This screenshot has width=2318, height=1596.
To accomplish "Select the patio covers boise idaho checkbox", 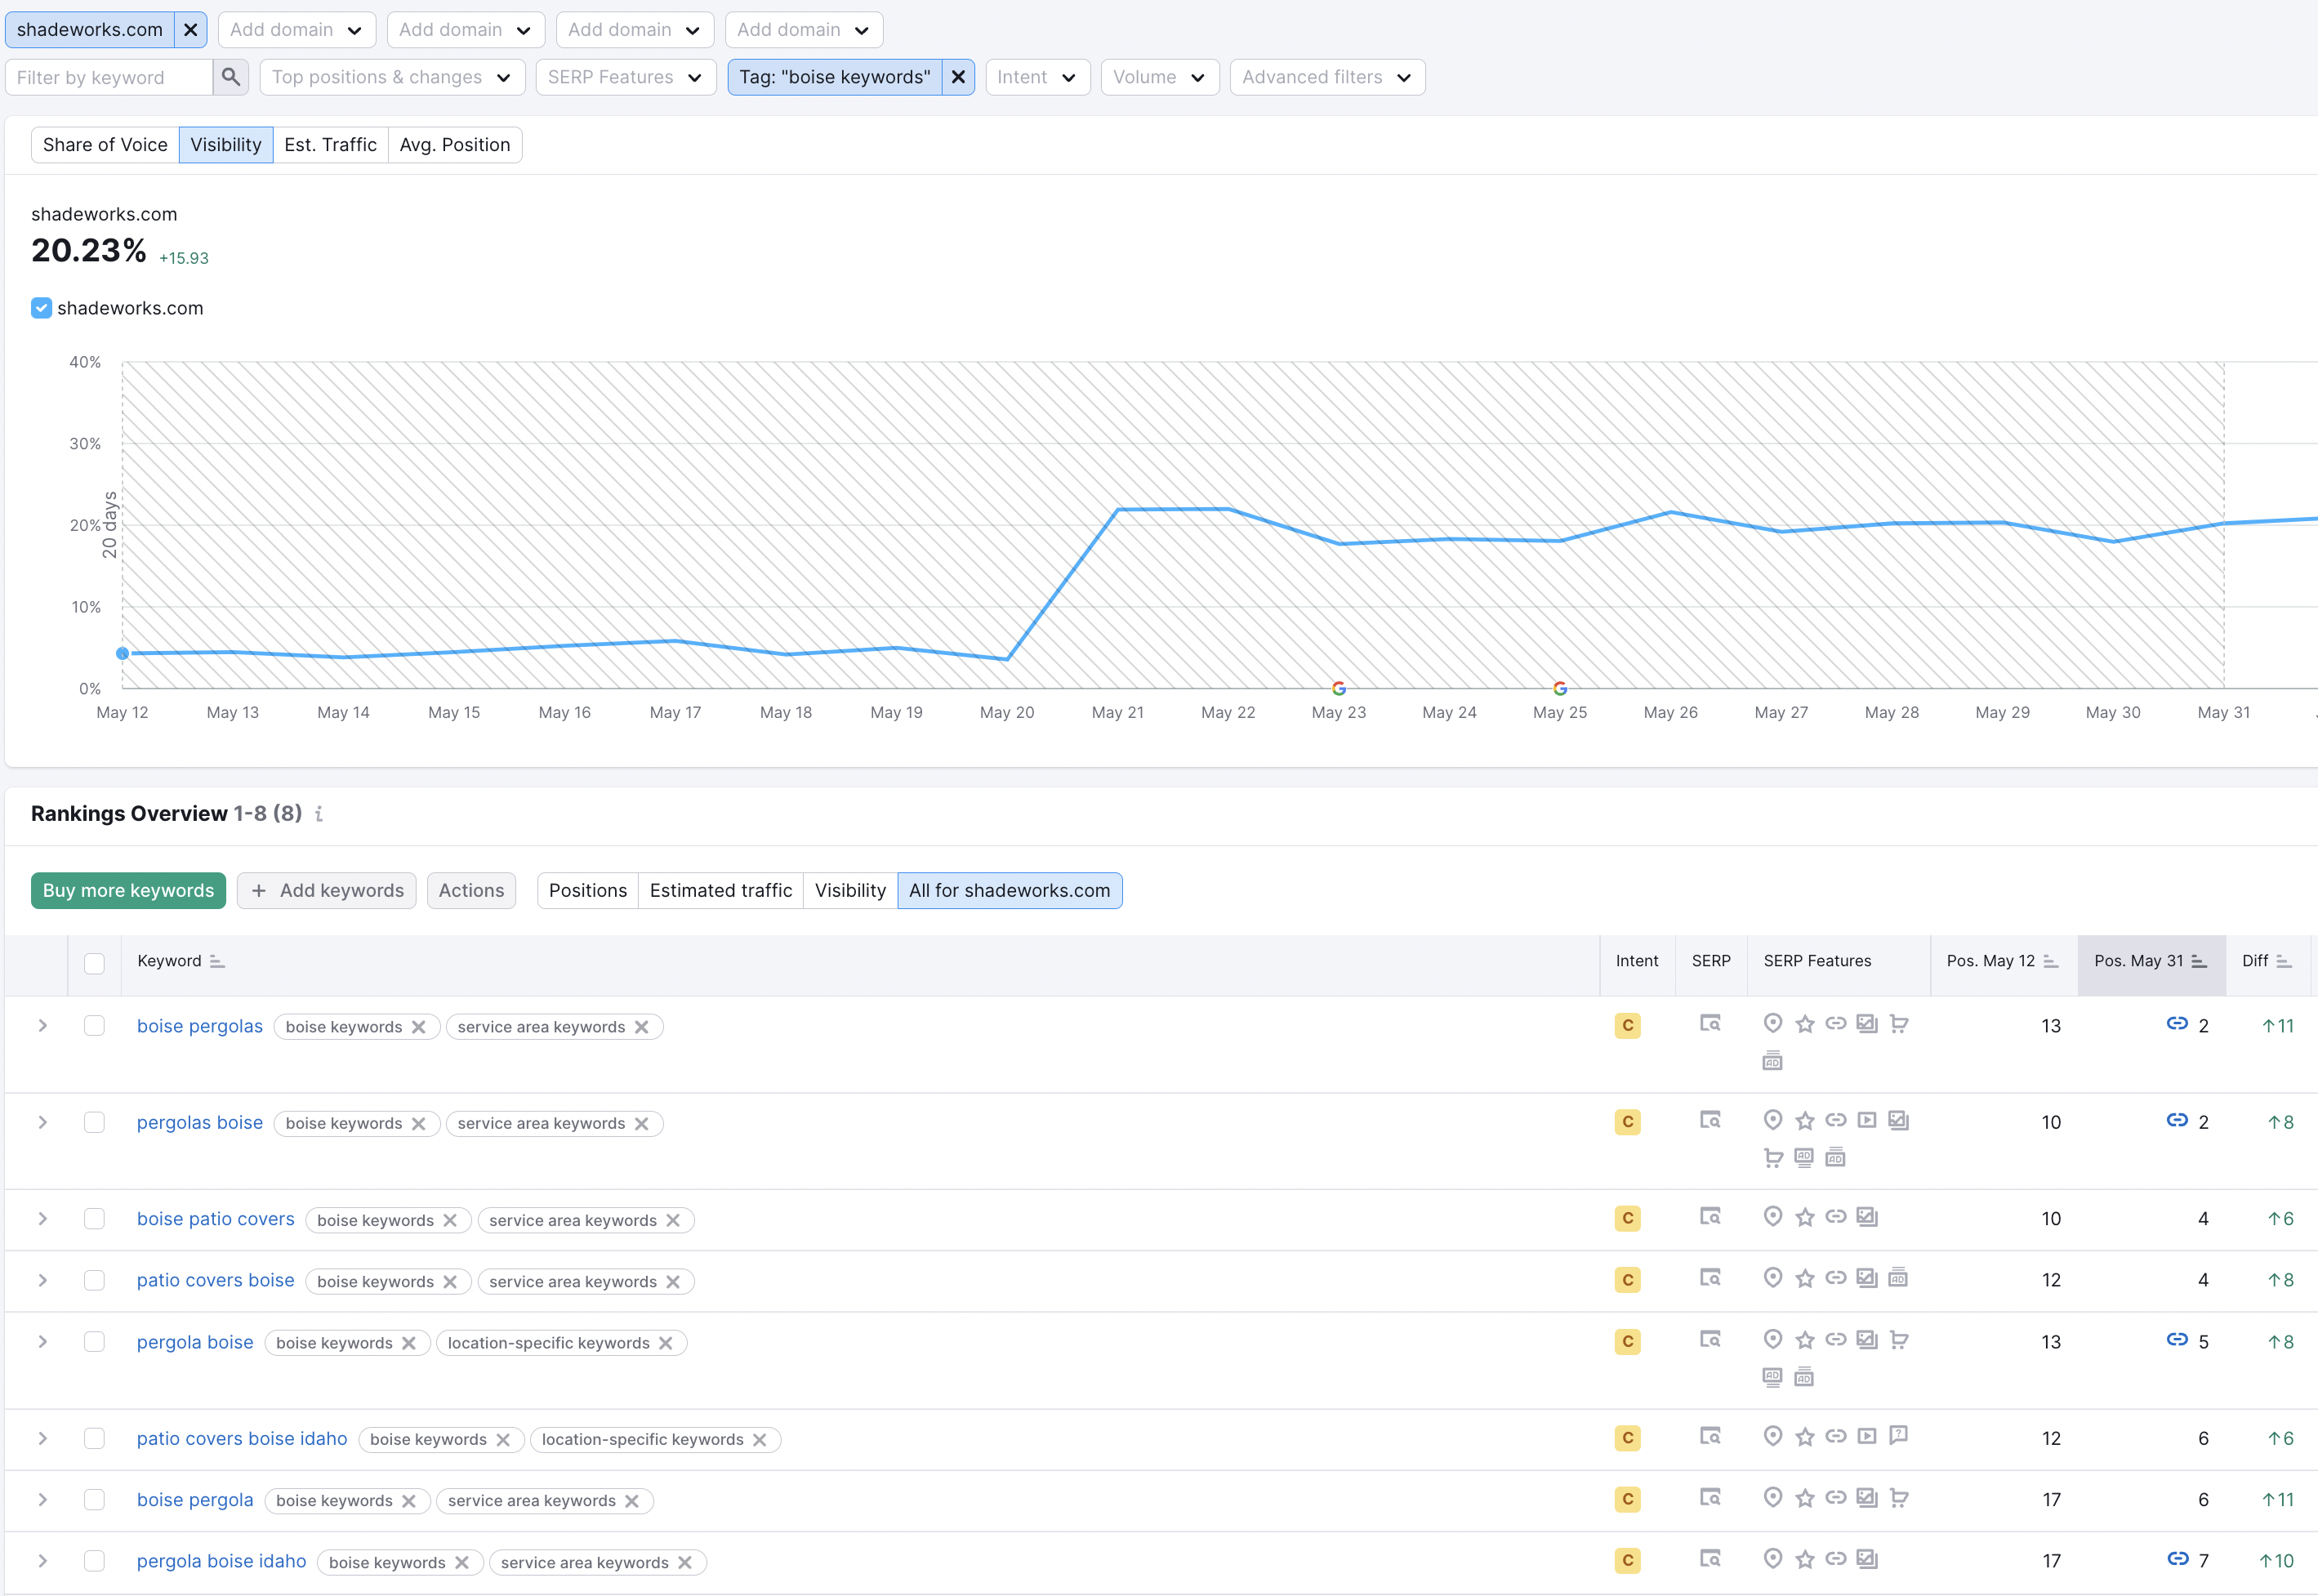I will click(x=94, y=1439).
